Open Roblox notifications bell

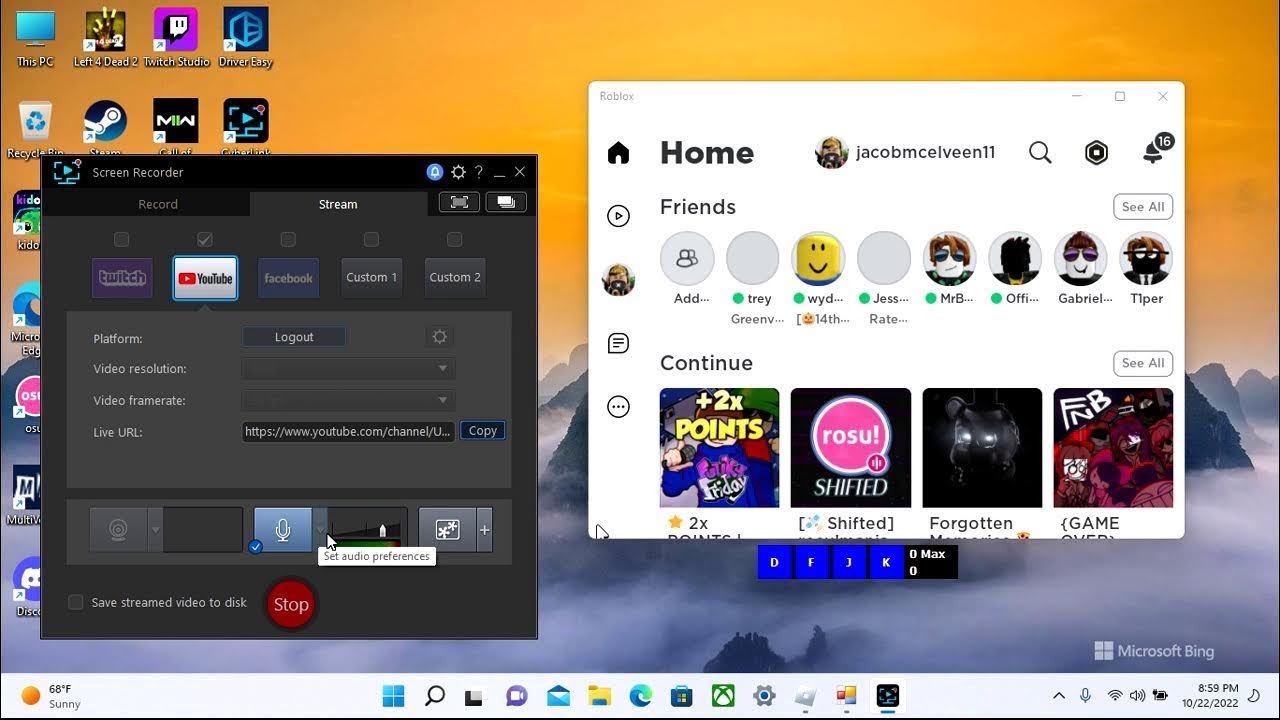click(x=1153, y=152)
